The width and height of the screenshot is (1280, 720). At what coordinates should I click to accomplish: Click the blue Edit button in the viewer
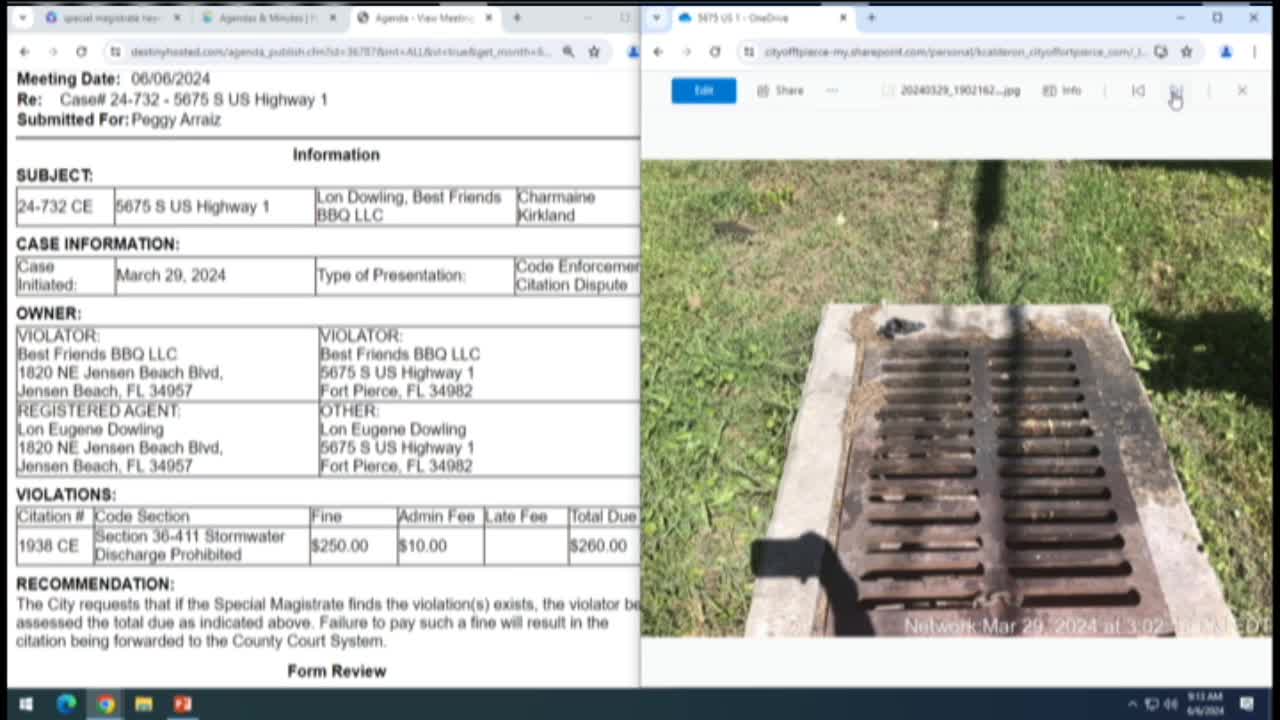pos(703,90)
